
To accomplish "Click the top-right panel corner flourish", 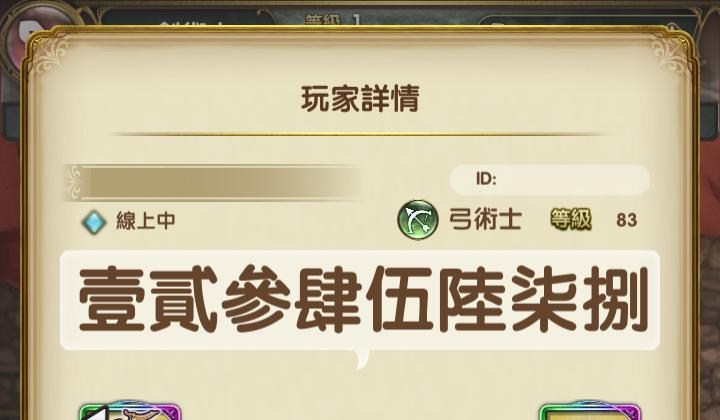I will pos(670,54).
